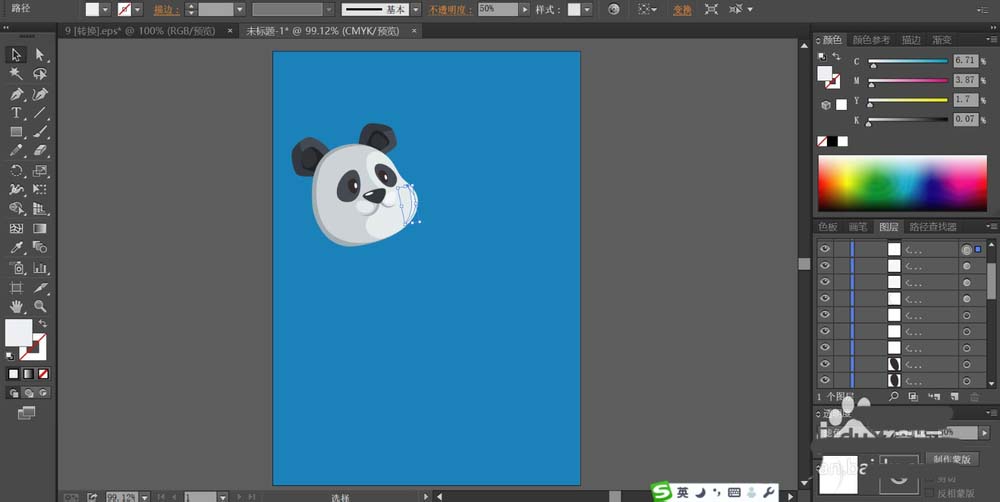Viewport: 1000px width, 502px height.
Task: Switch to the 颜色参考 tab
Action: click(871, 40)
